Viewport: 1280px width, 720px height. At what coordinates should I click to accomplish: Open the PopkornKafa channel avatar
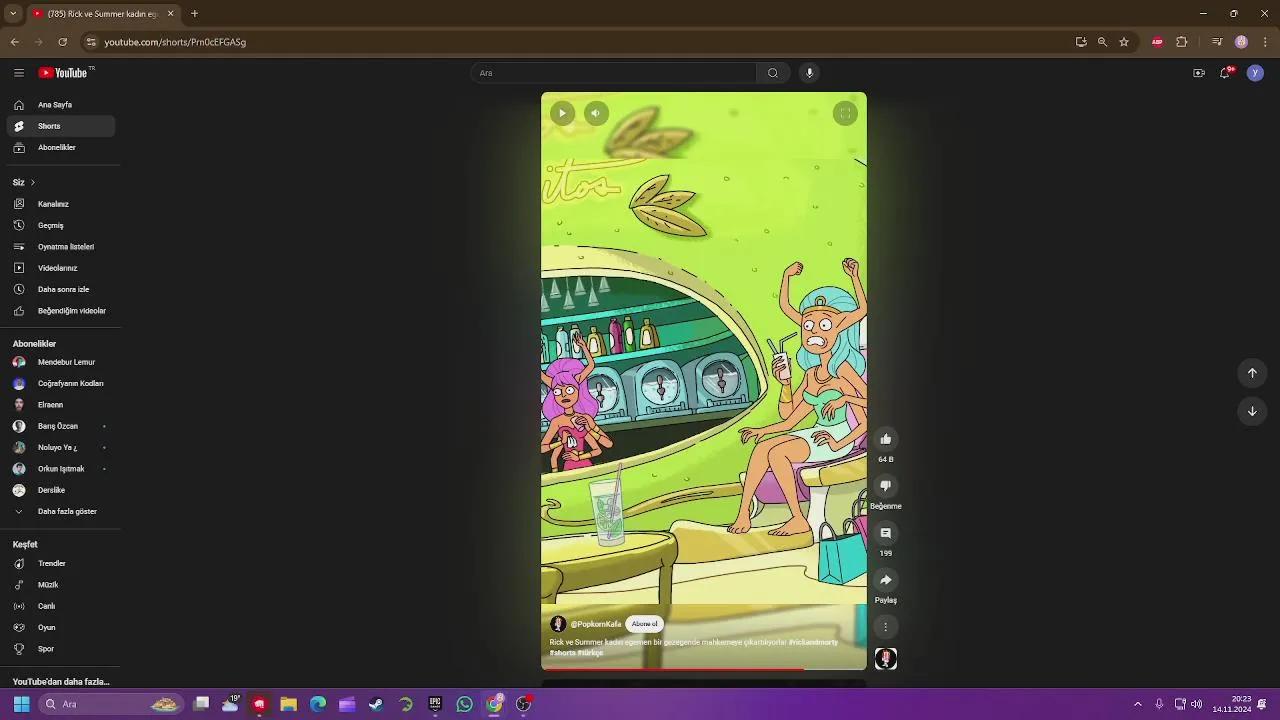(x=558, y=624)
